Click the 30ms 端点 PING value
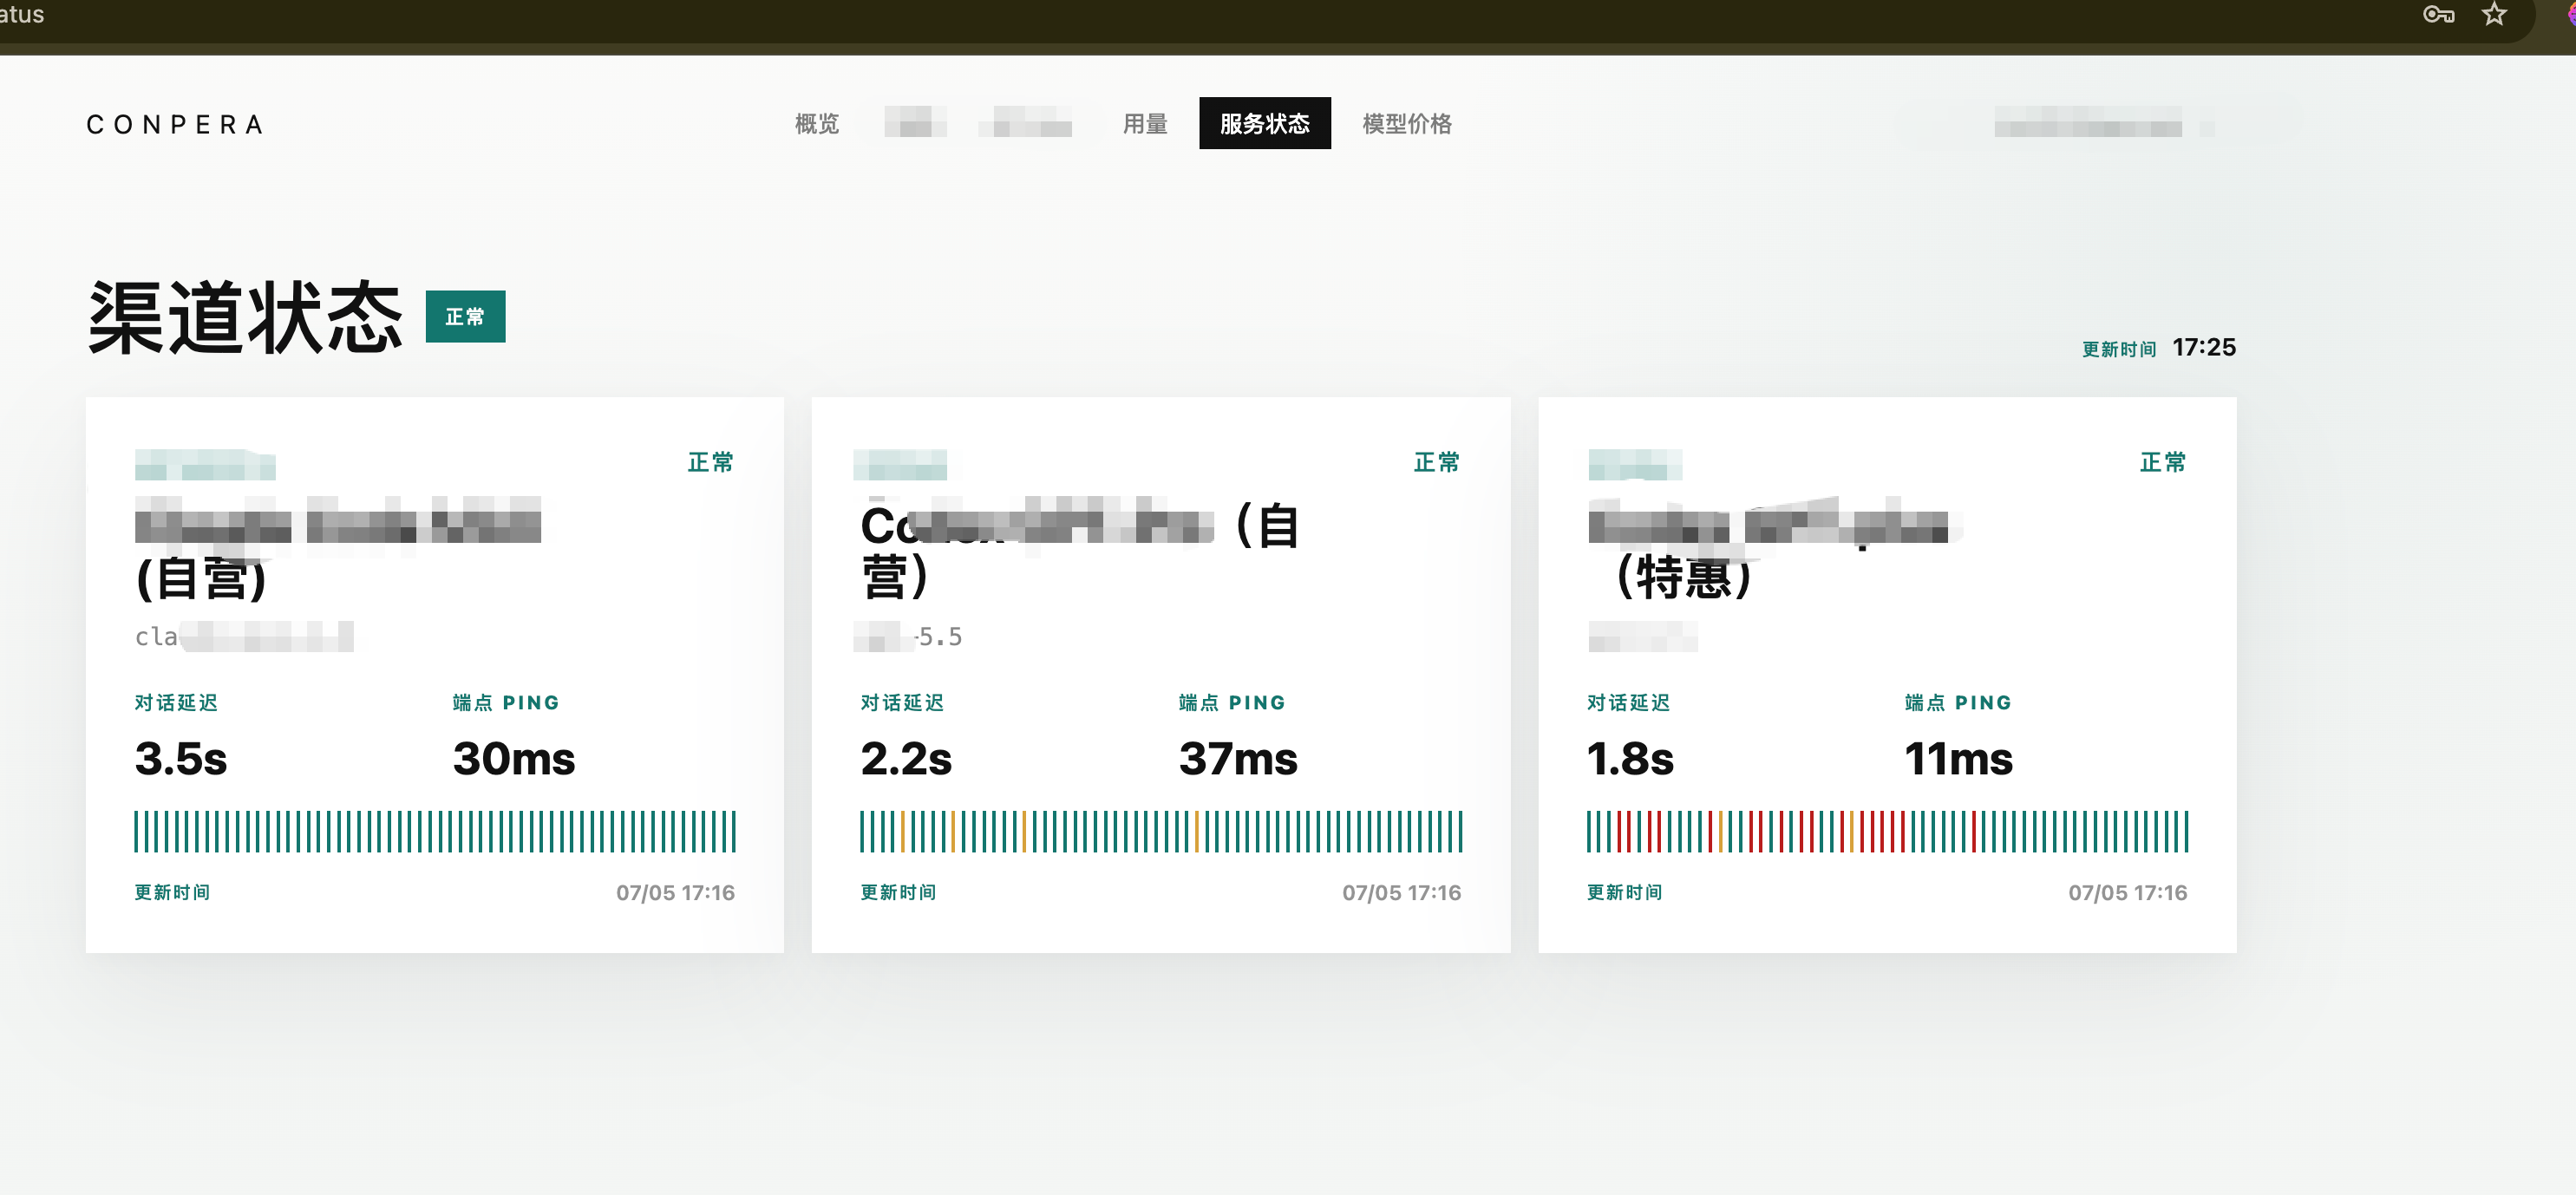Viewport: 2576px width, 1195px height. click(514, 758)
